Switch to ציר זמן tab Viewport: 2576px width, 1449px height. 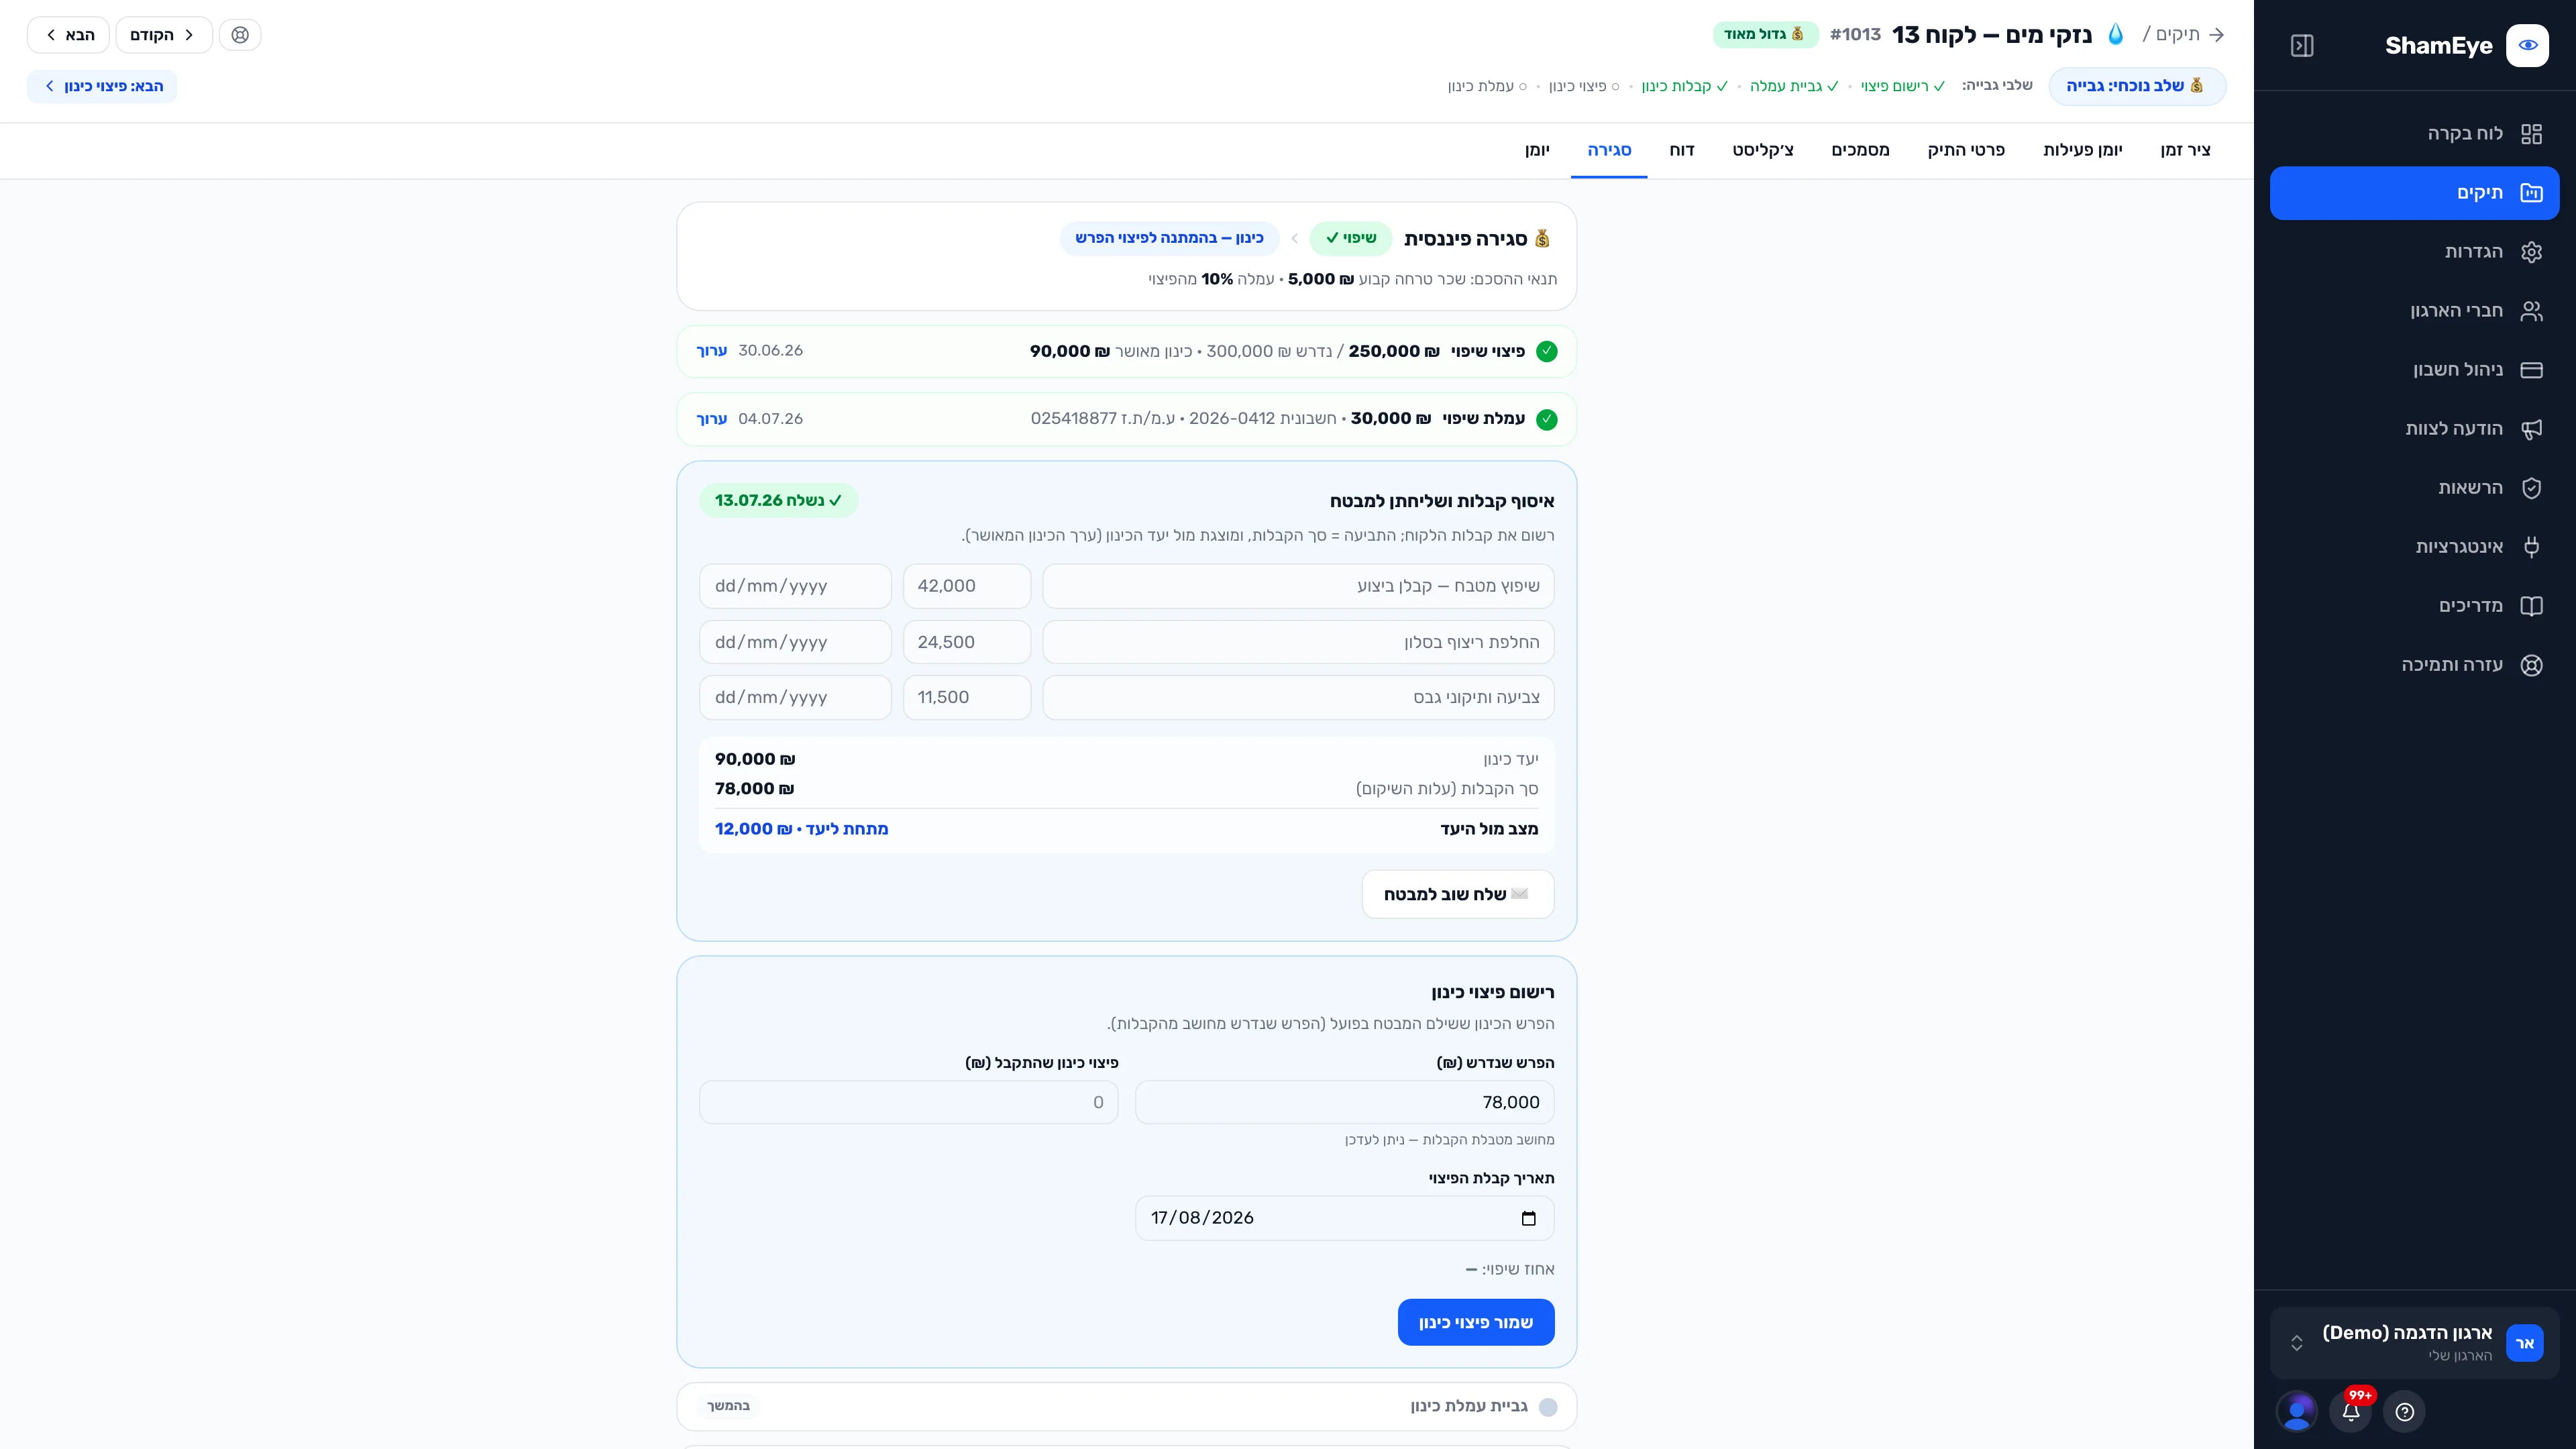tap(2185, 150)
